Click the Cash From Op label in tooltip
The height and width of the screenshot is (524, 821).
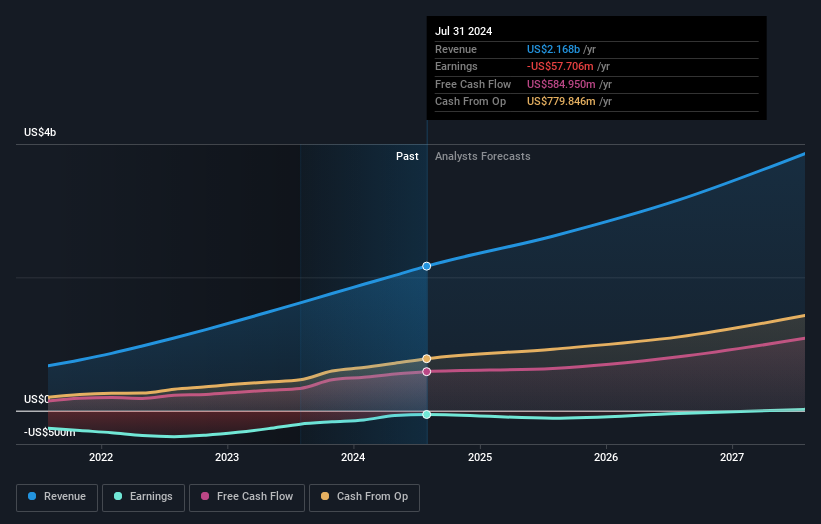tap(470, 102)
